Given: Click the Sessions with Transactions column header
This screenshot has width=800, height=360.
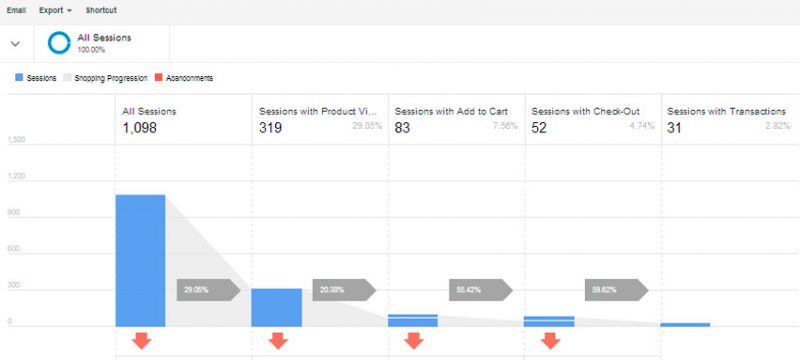Looking at the screenshot, I should pos(727,111).
